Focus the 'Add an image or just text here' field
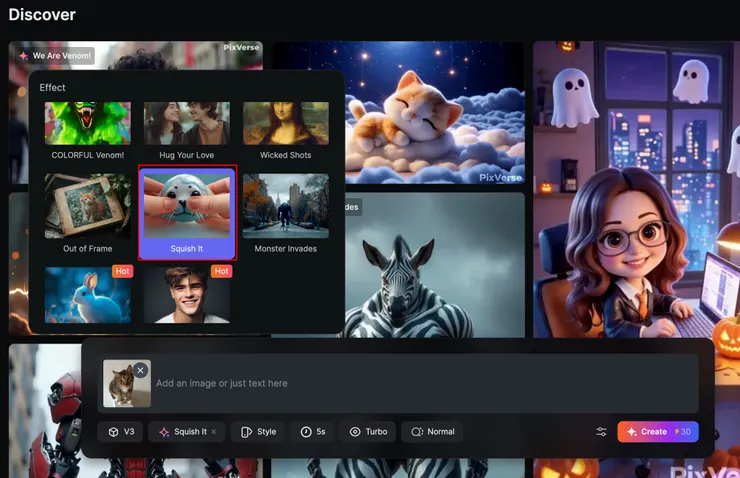 pos(398,384)
